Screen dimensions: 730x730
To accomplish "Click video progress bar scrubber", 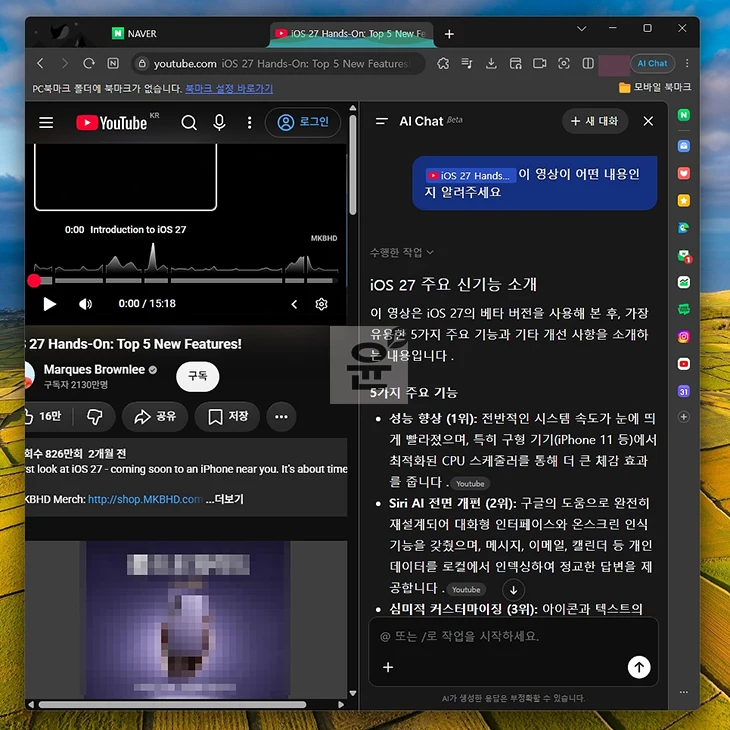I will tap(34, 280).
